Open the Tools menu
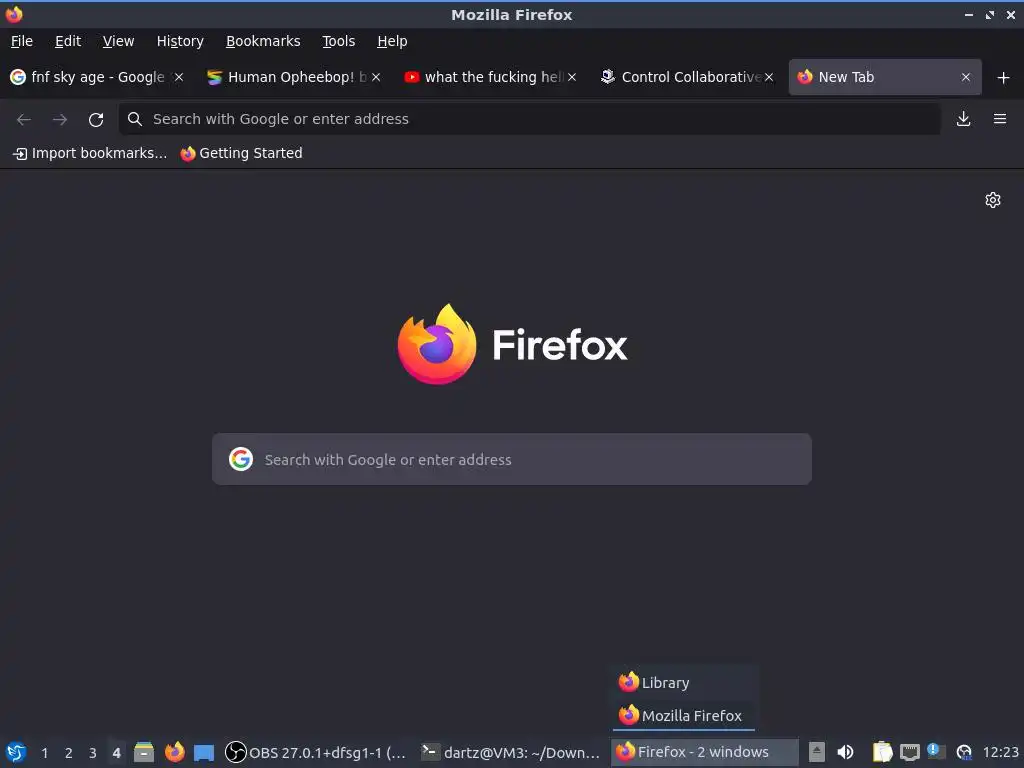Screen dimensions: 1024x768 click(x=338, y=41)
